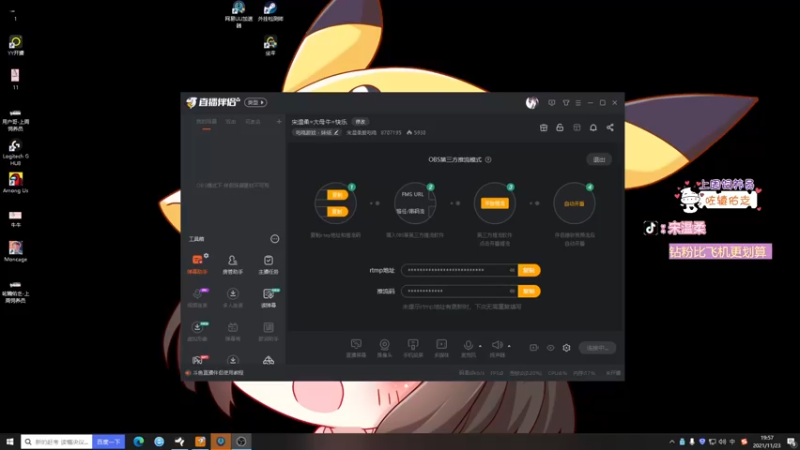Viewport: 800px width, 450px height.
Task: Open the notification bell in header
Action: point(593,128)
